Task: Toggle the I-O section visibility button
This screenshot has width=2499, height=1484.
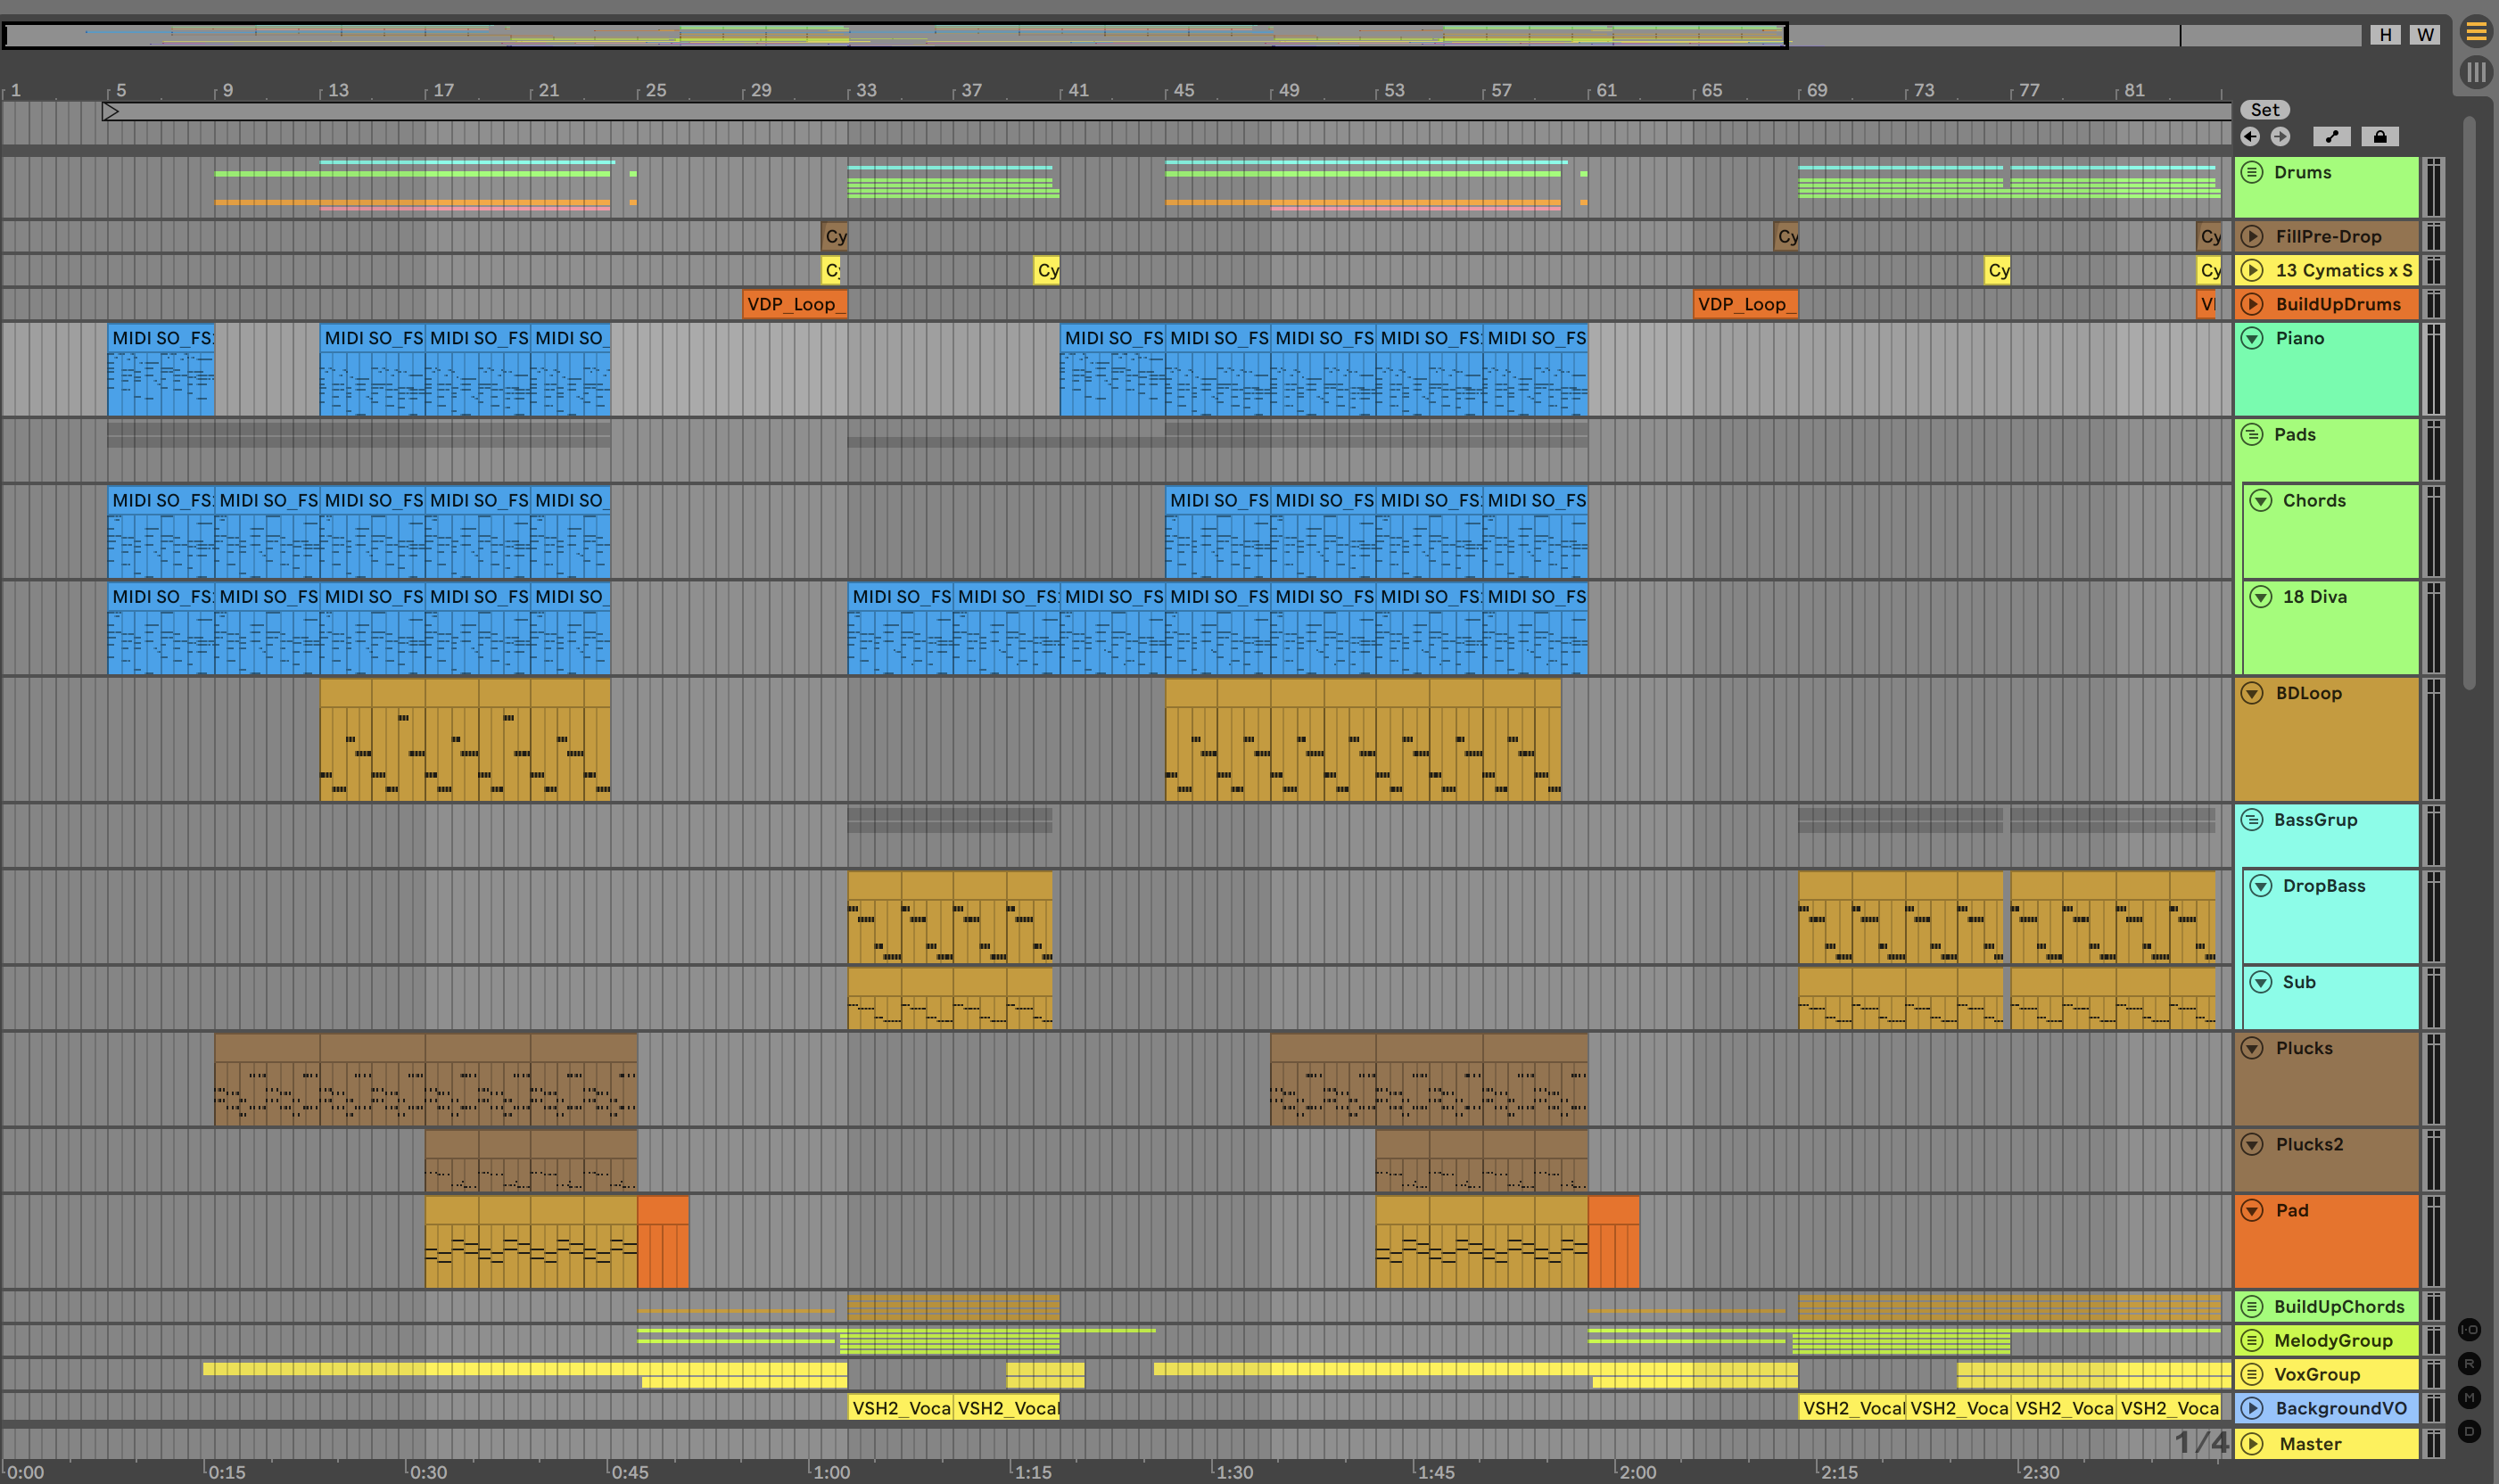Action: 2469,1330
